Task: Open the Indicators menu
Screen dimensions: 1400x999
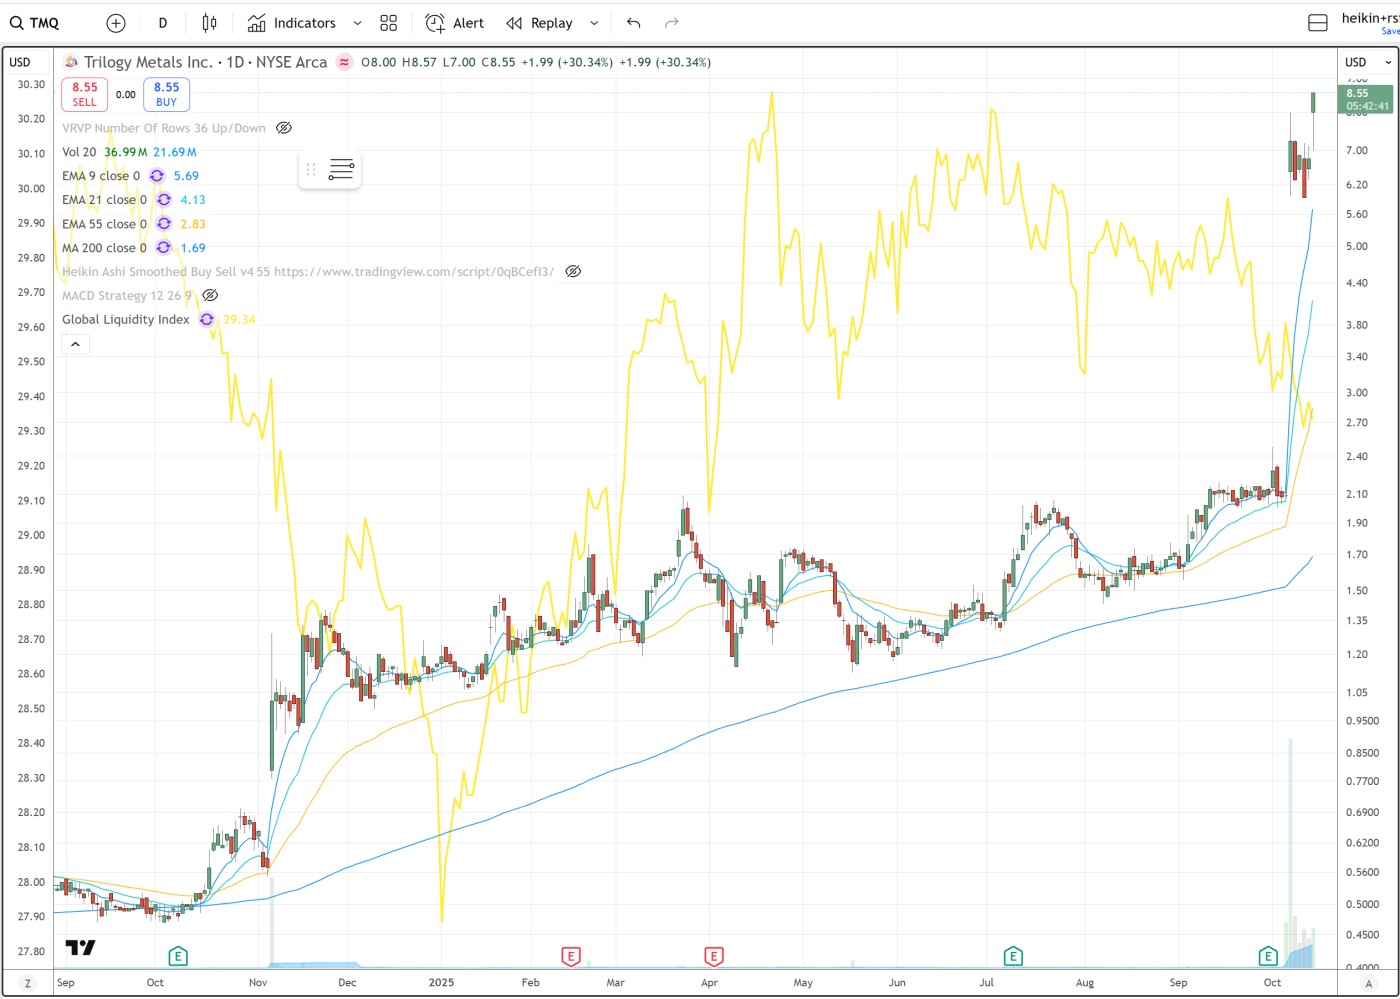Action: point(293,23)
